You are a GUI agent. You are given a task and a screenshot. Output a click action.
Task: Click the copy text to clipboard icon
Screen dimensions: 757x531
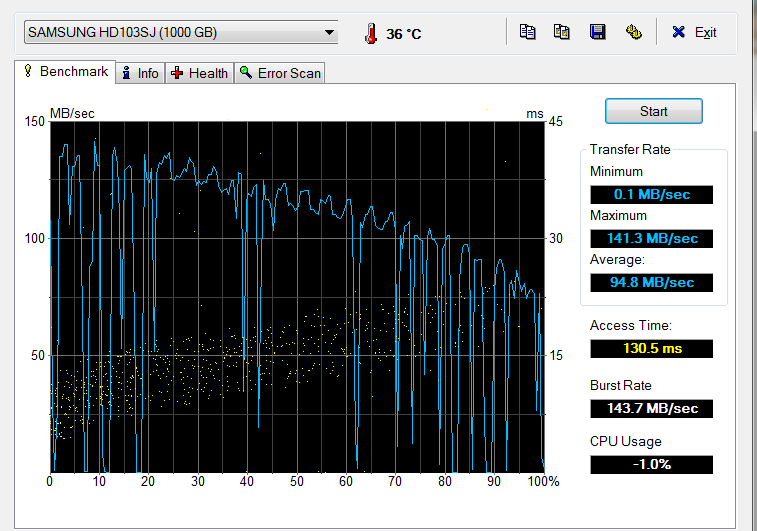pyautogui.click(x=527, y=32)
